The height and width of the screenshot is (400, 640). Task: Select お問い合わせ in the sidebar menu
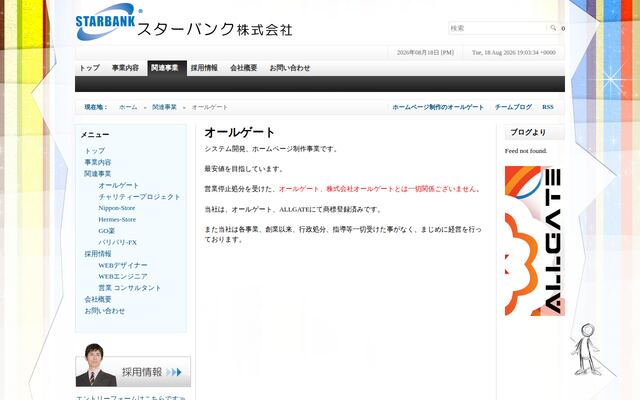tap(104, 311)
